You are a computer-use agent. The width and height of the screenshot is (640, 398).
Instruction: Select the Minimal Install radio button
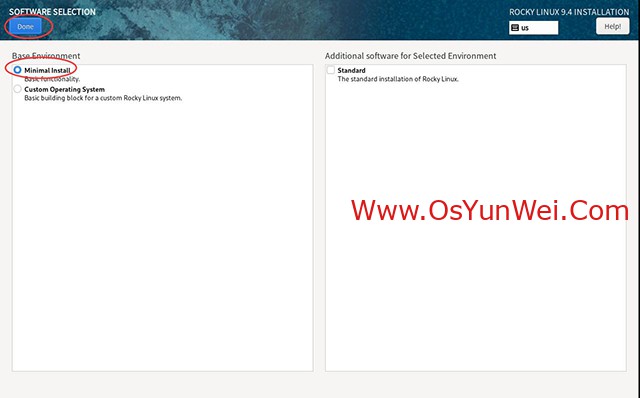click(x=17, y=70)
